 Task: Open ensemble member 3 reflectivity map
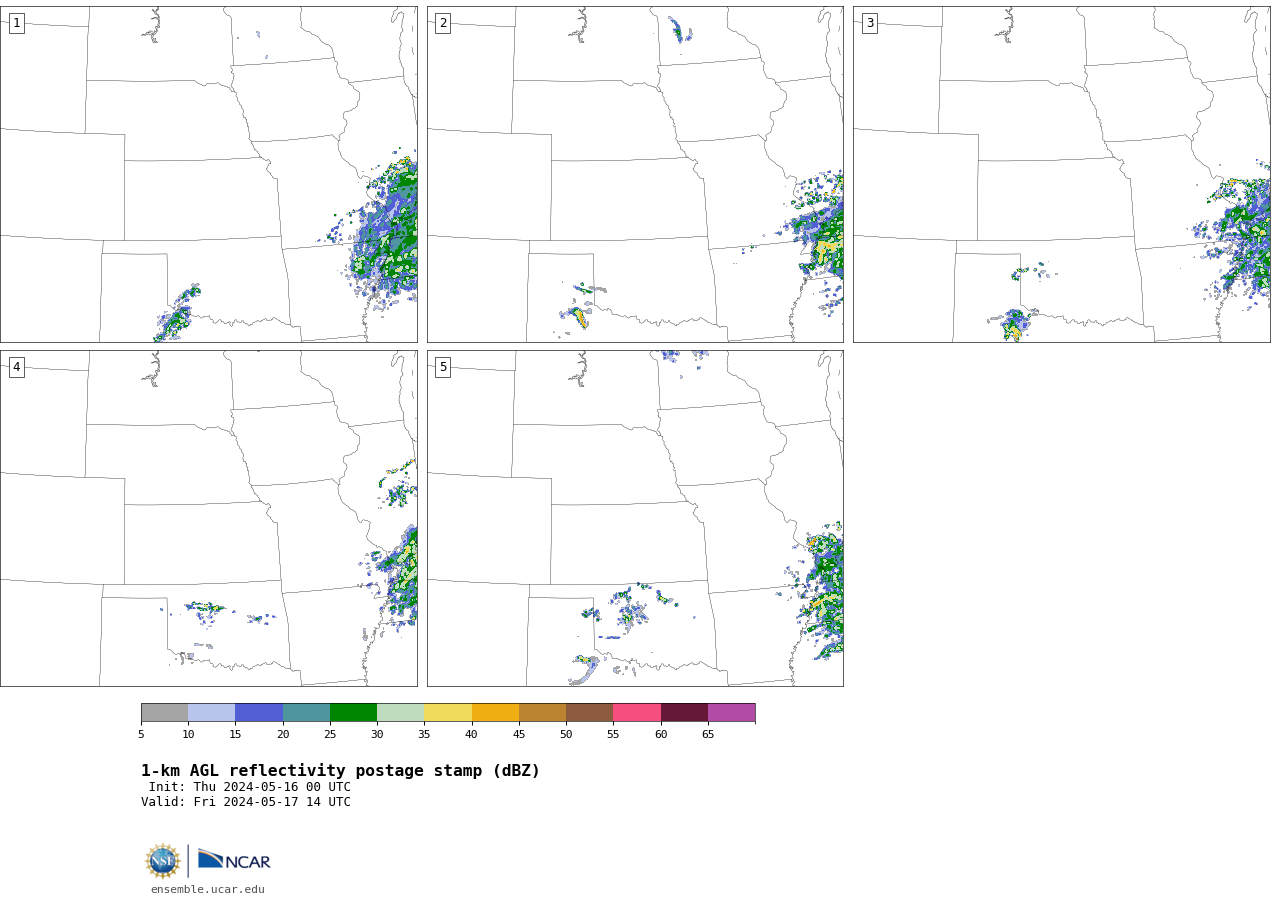pyautogui.click(x=1061, y=174)
